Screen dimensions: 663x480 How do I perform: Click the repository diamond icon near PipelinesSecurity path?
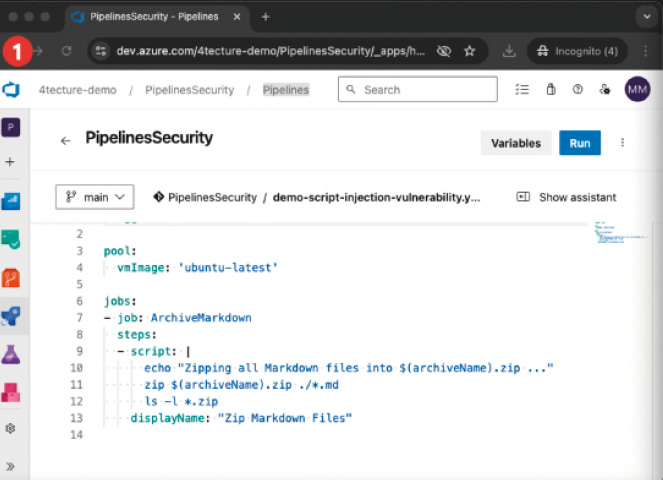pos(159,197)
